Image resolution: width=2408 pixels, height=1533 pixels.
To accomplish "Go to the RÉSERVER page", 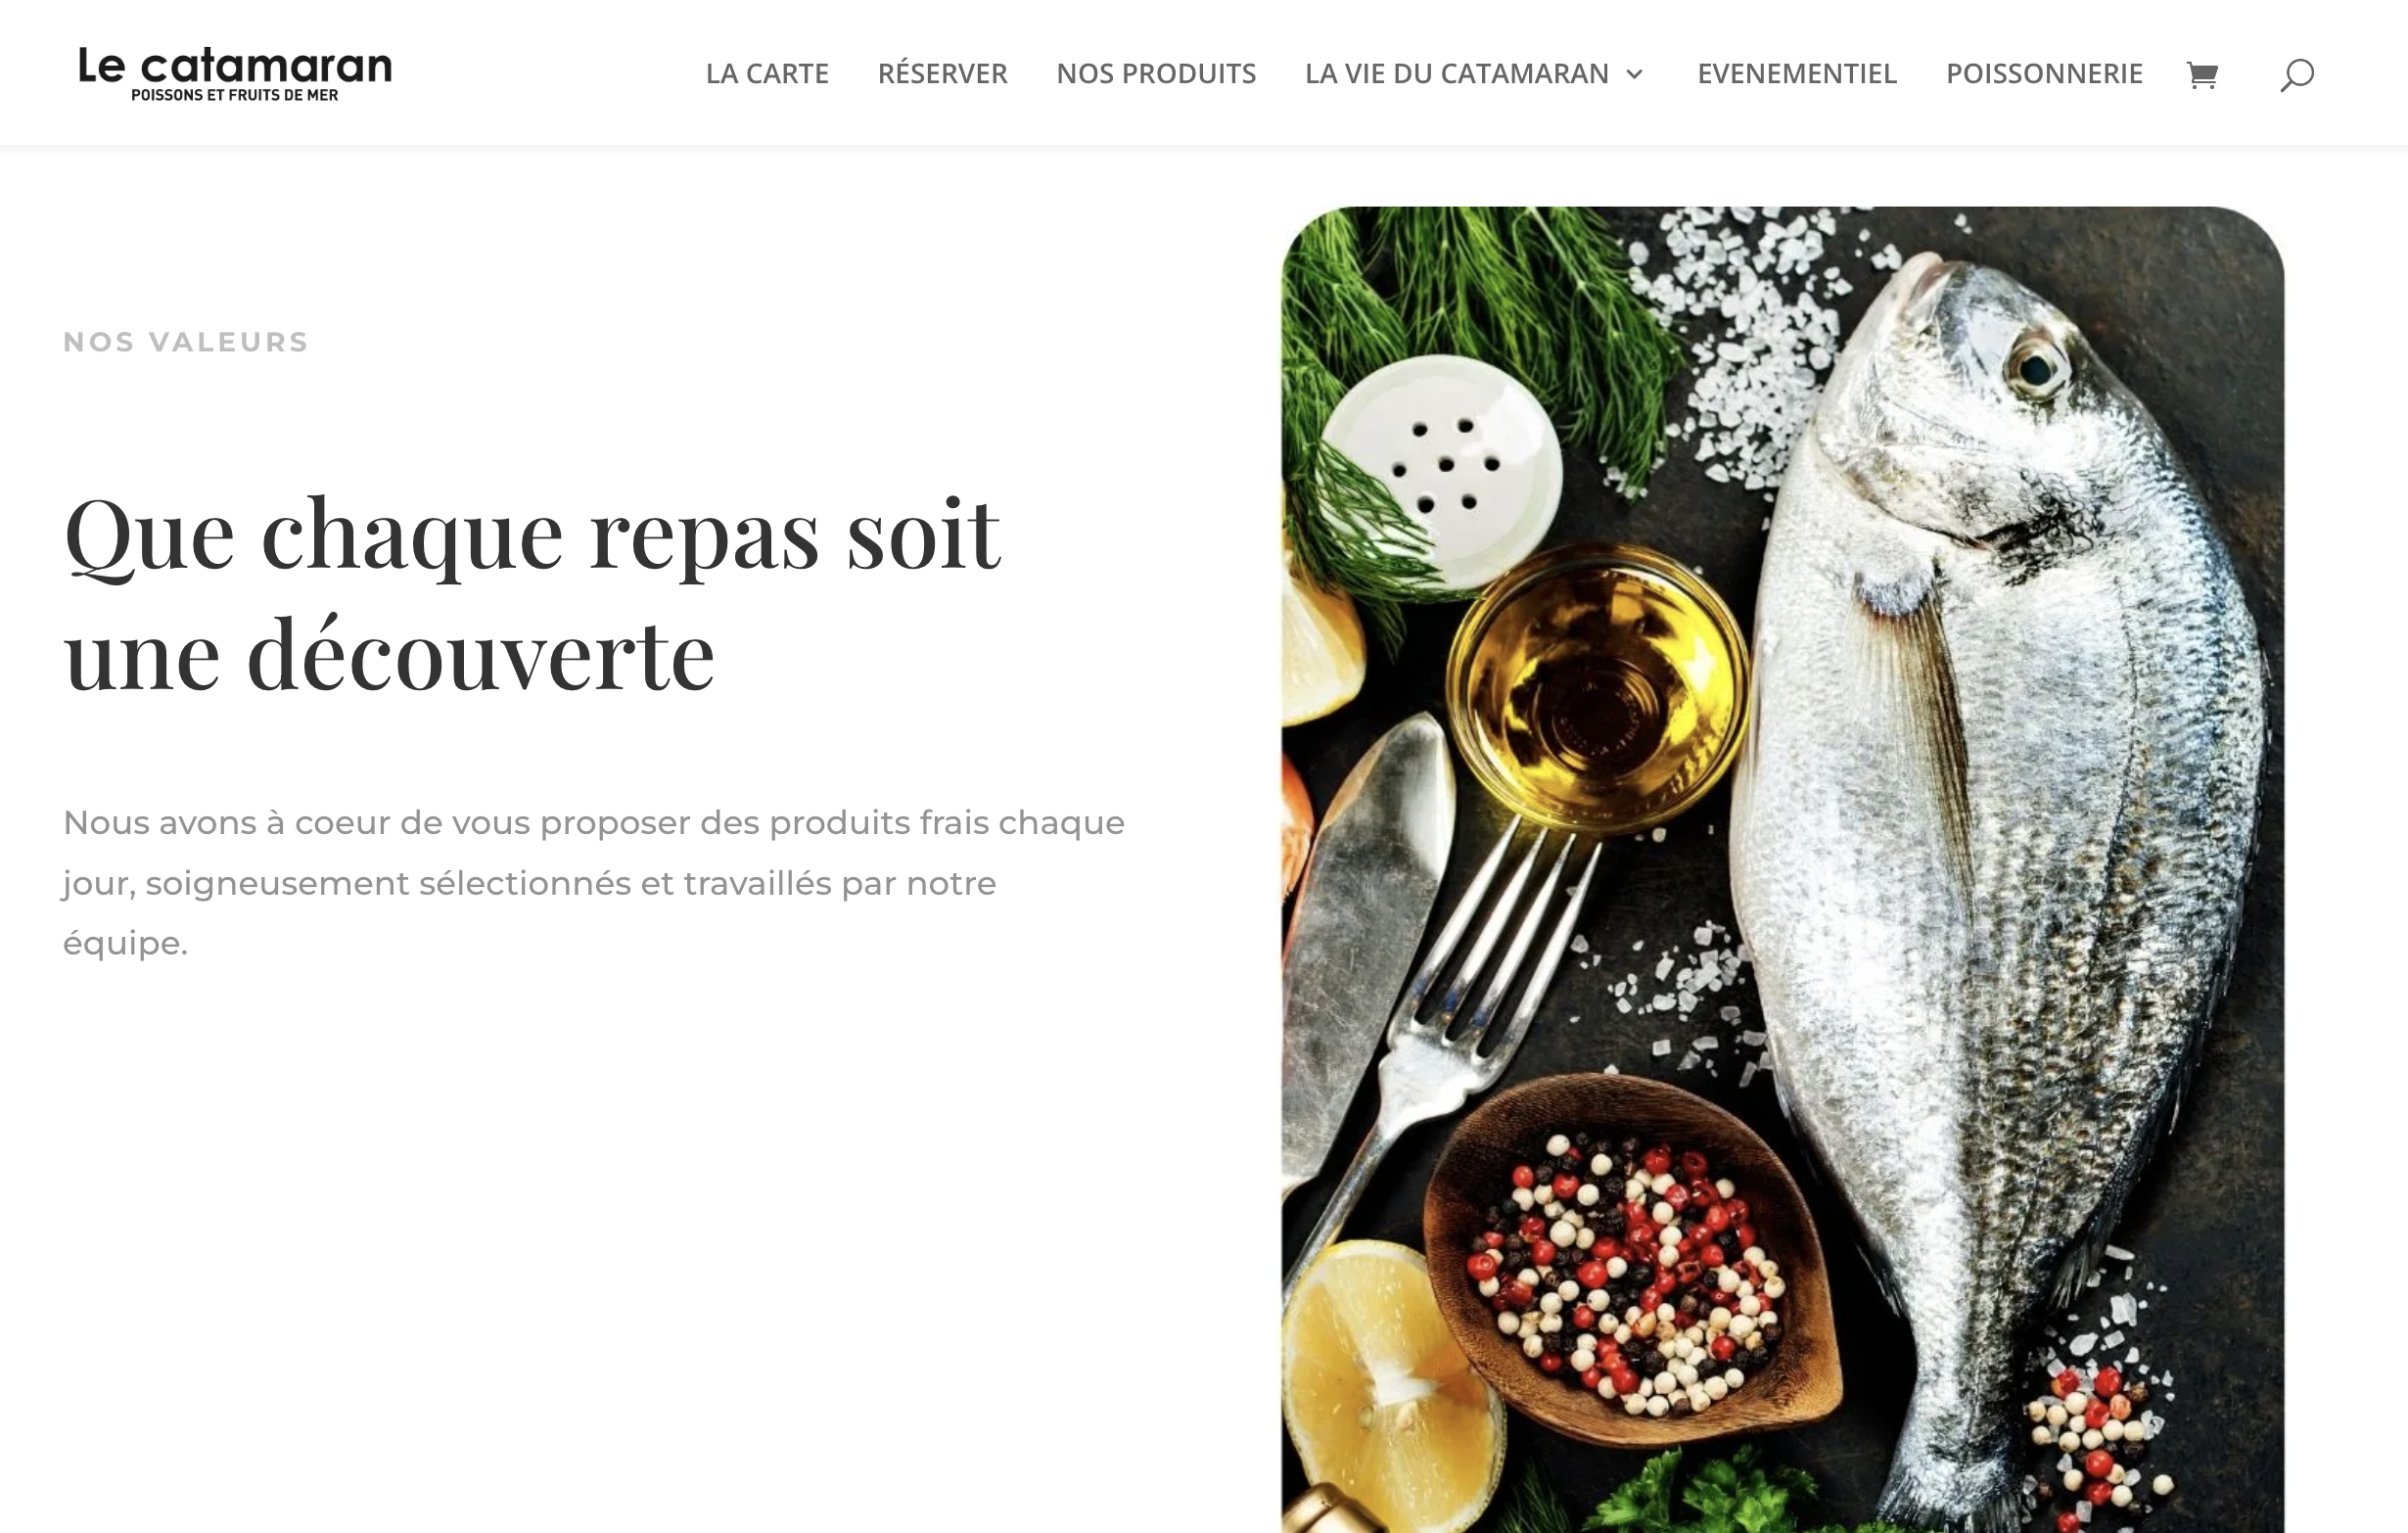I will (x=942, y=74).
